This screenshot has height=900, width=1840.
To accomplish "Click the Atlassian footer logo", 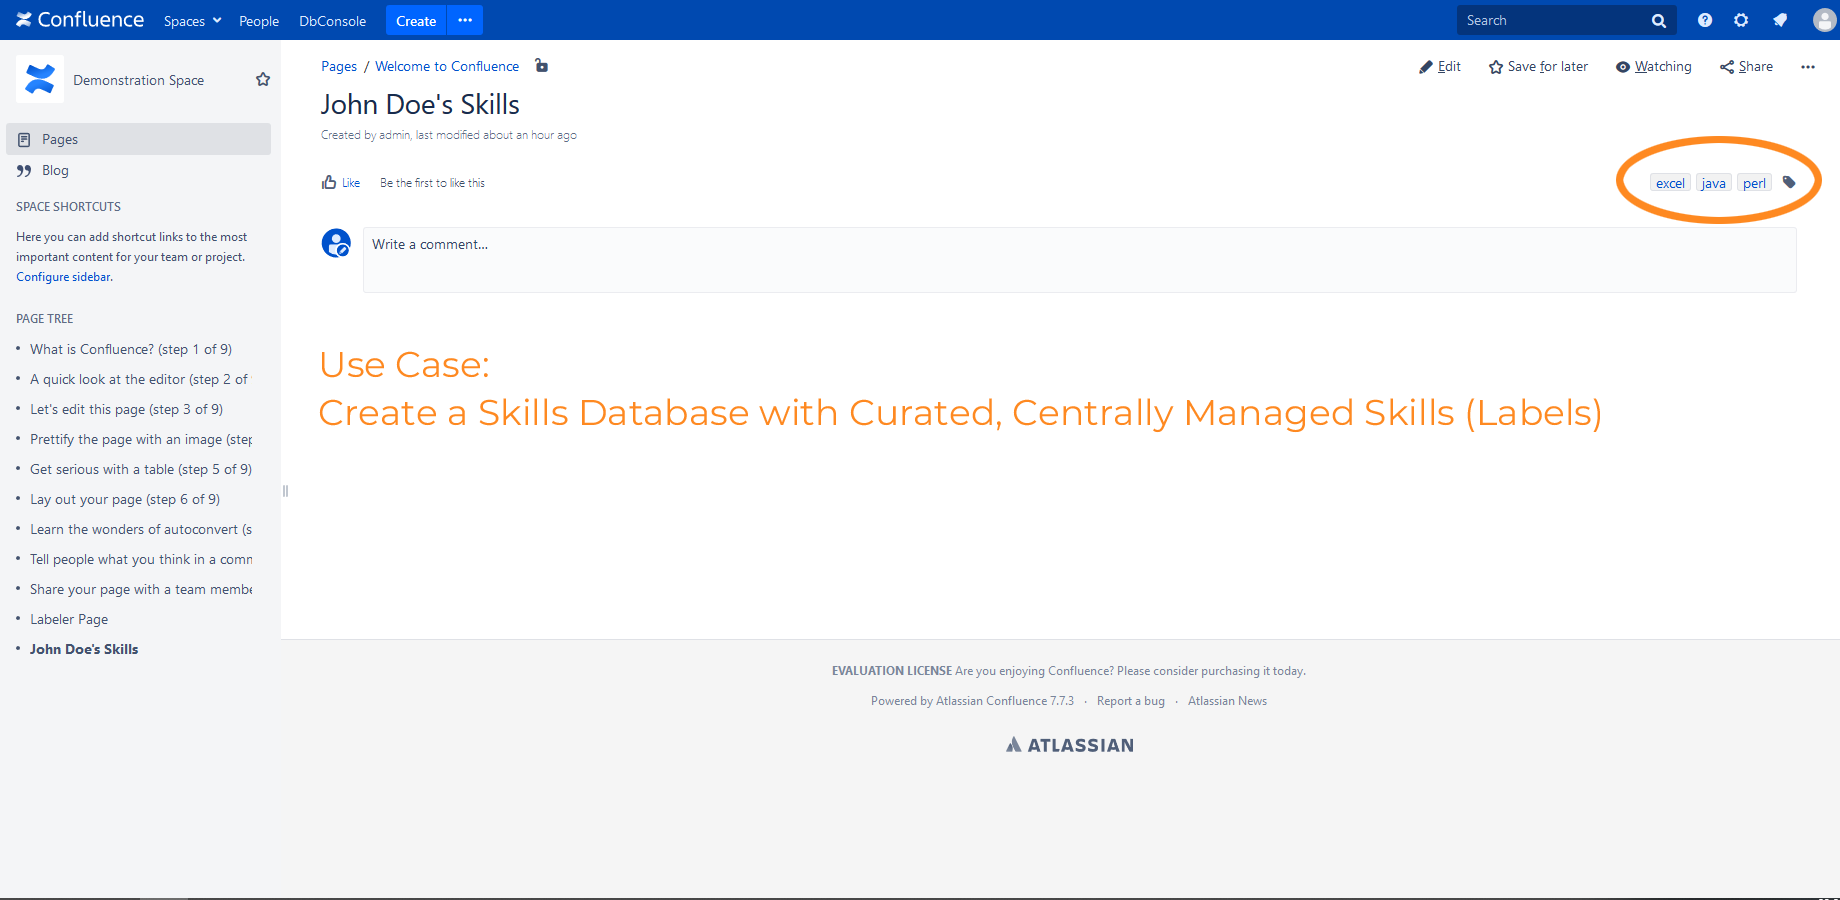I will click(x=1070, y=745).
